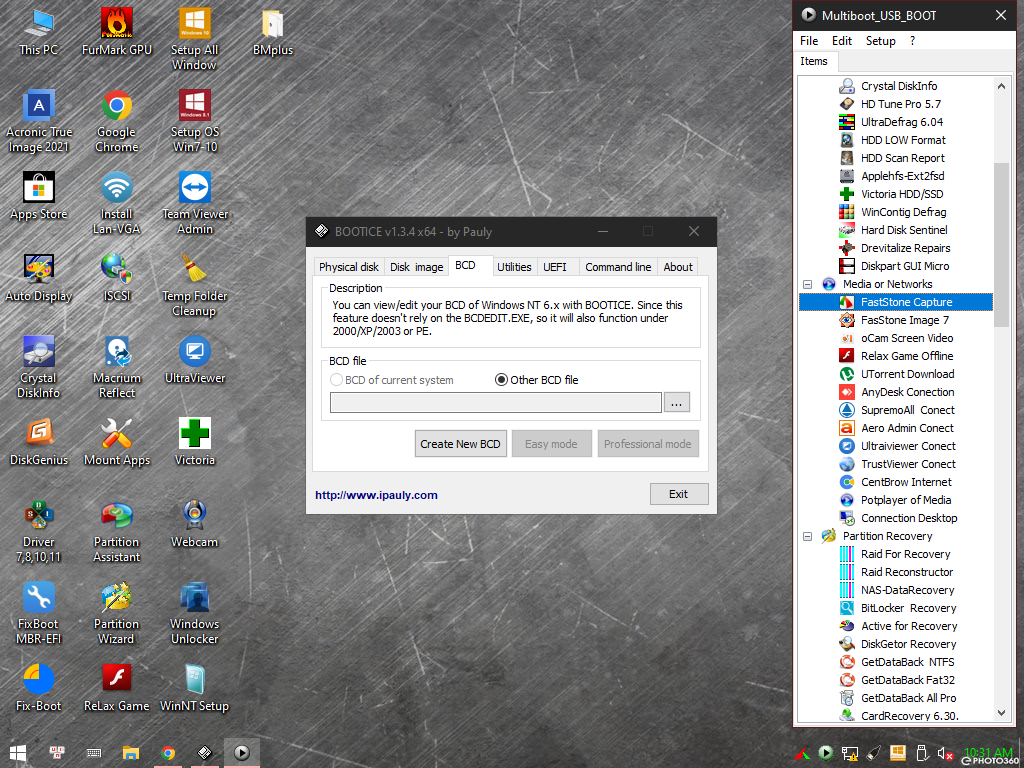This screenshot has width=1024, height=768.
Task: Launch Partition Assistant desktop icon
Action: pos(117,532)
